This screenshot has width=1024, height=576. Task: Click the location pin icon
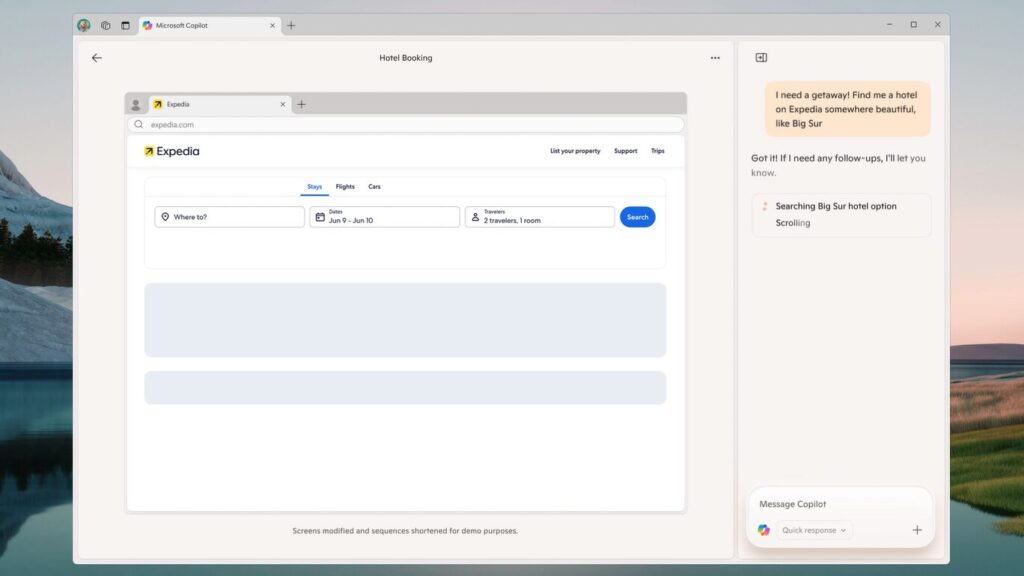165,217
